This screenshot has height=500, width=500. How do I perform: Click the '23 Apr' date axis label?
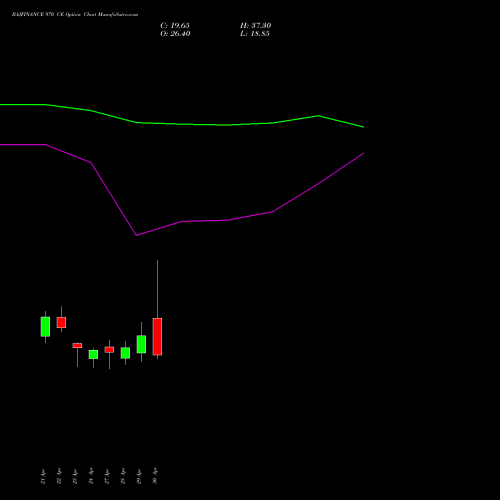75,476
